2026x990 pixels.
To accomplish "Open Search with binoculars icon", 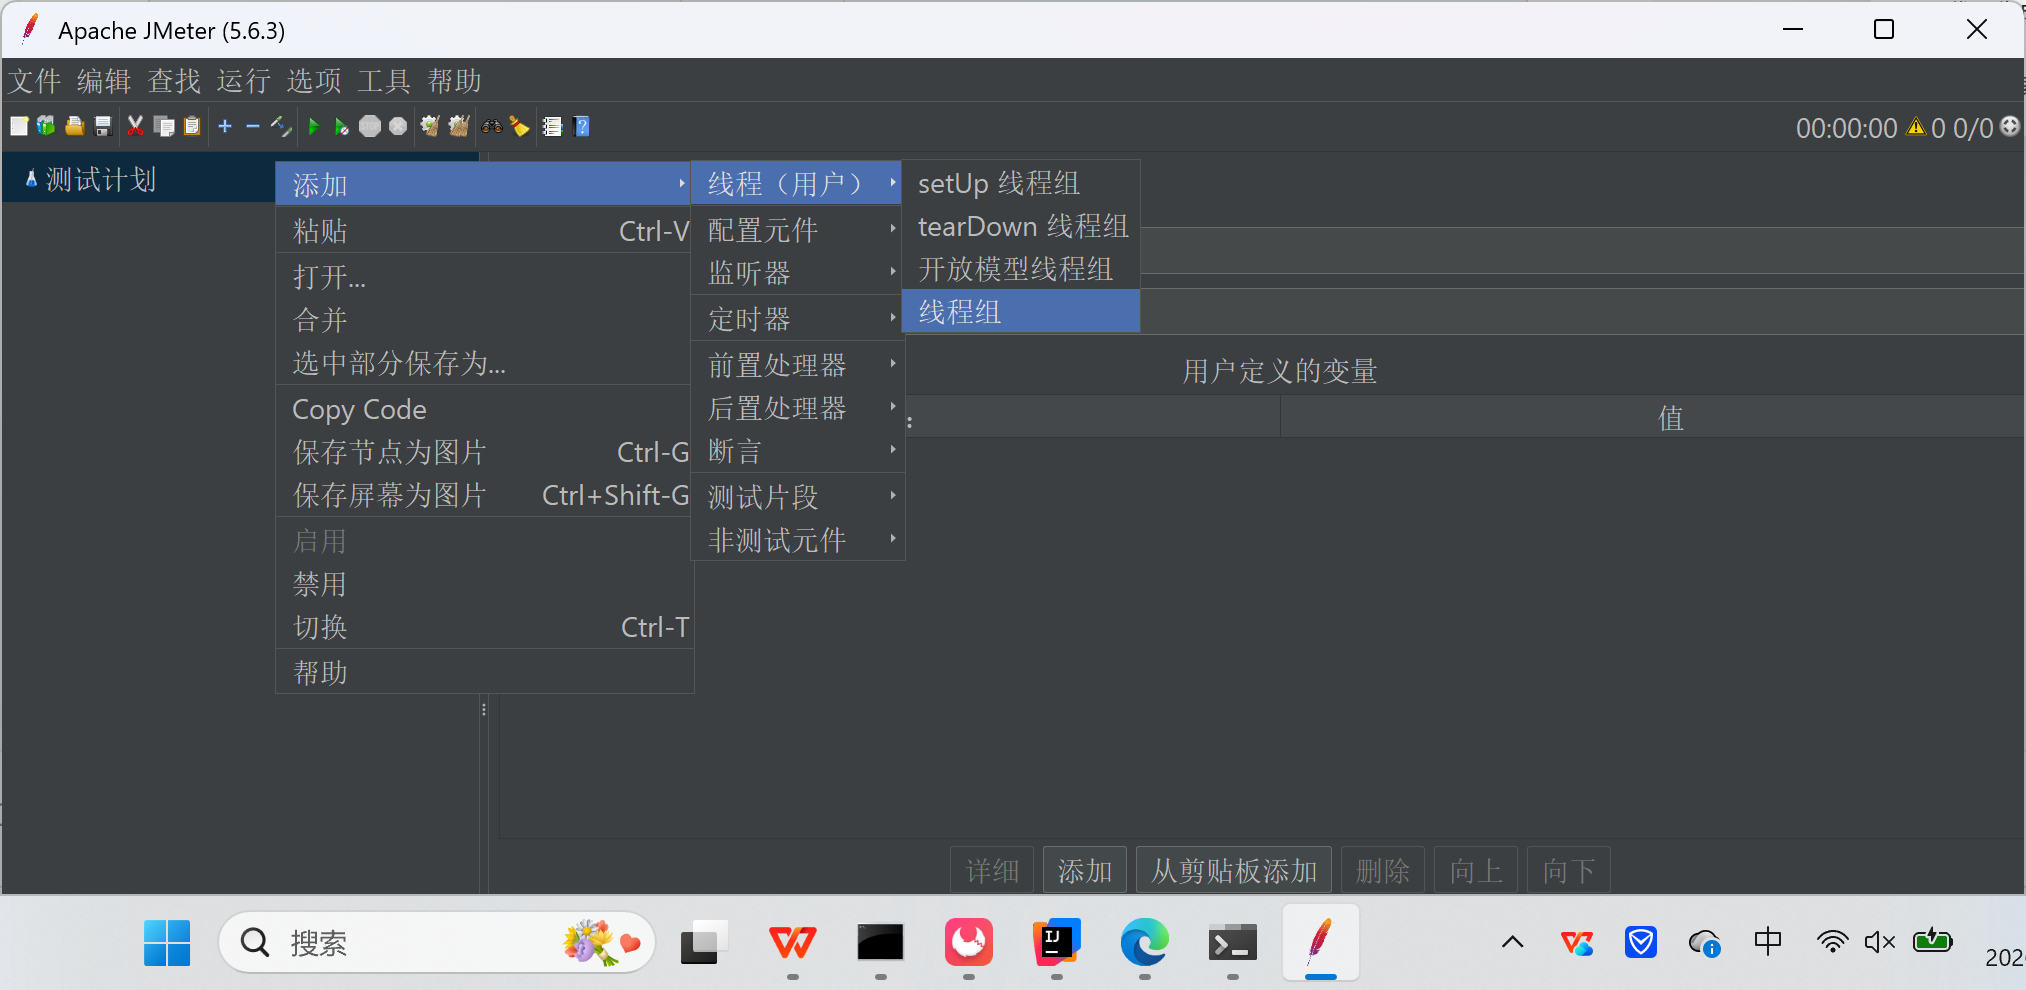I will click(x=492, y=126).
